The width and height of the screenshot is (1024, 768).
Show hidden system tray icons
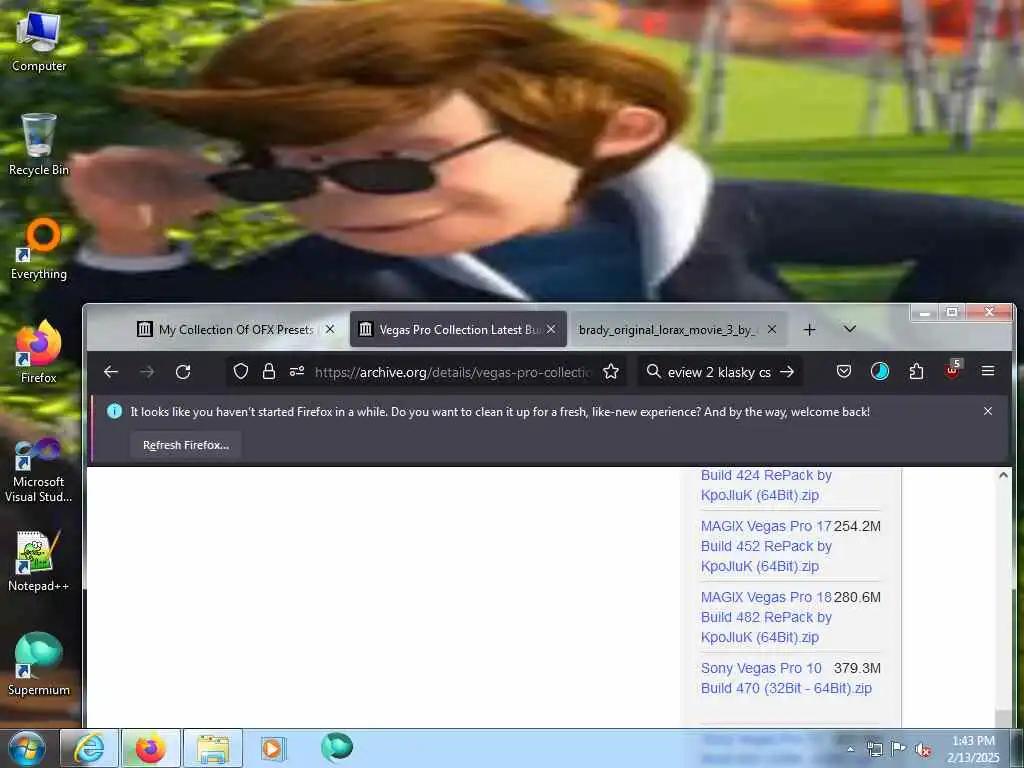[850, 750]
